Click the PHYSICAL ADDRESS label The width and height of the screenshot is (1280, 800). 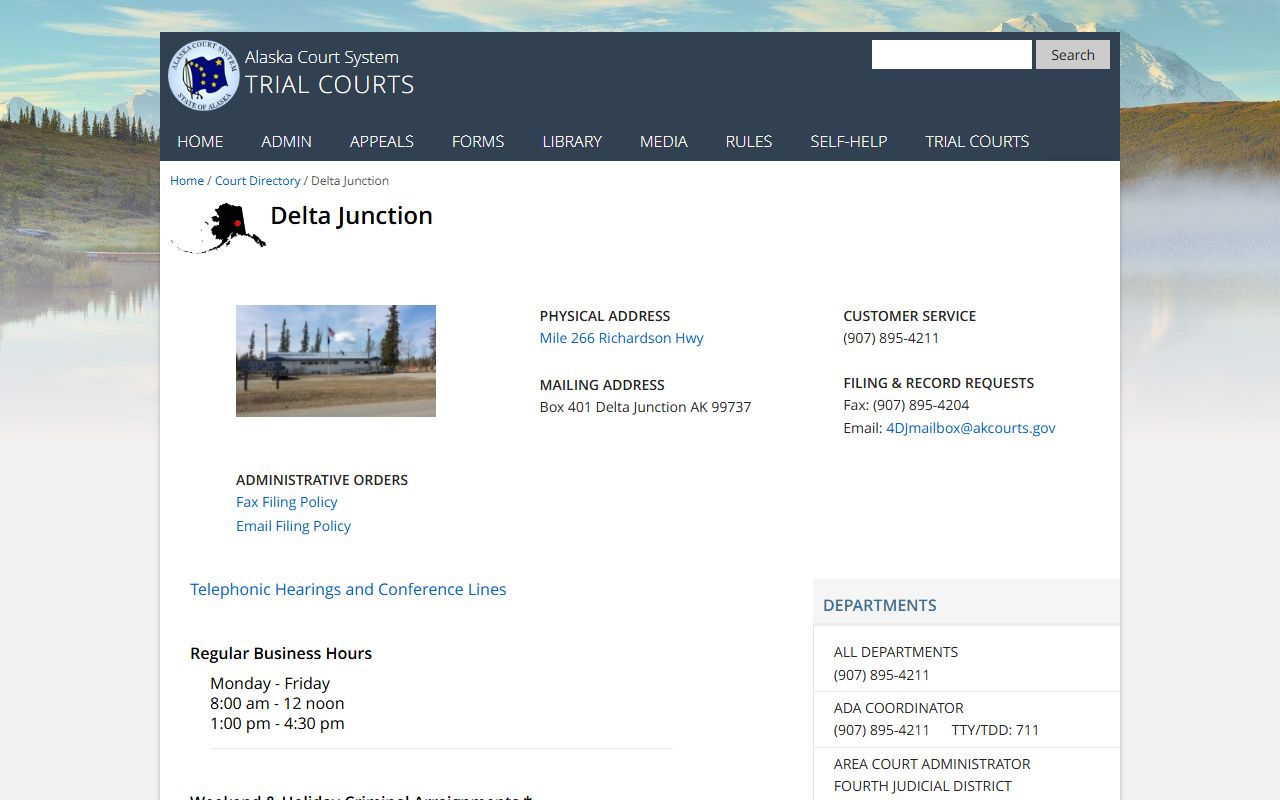605,316
